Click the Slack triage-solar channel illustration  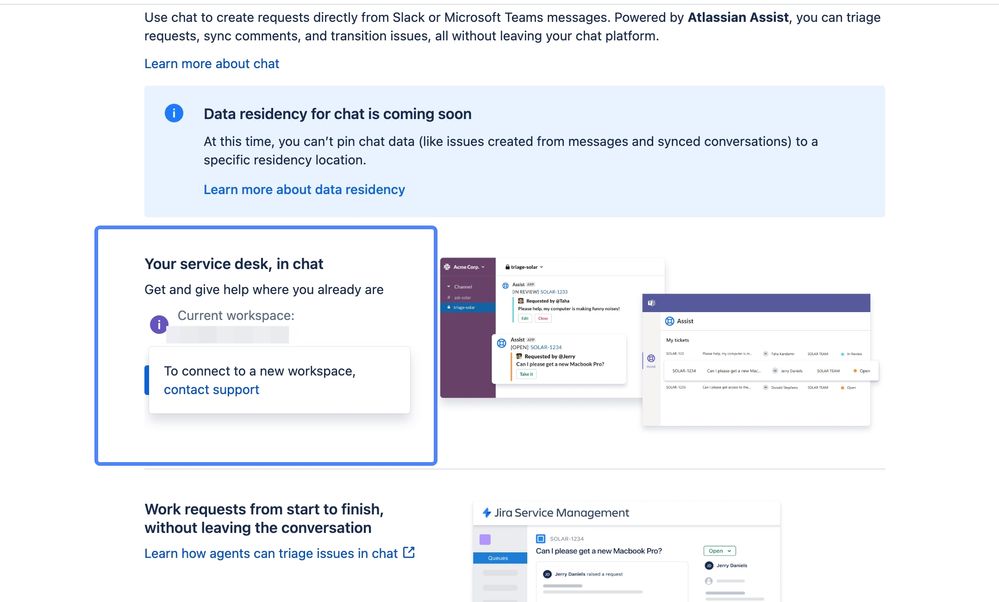point(552,329)
